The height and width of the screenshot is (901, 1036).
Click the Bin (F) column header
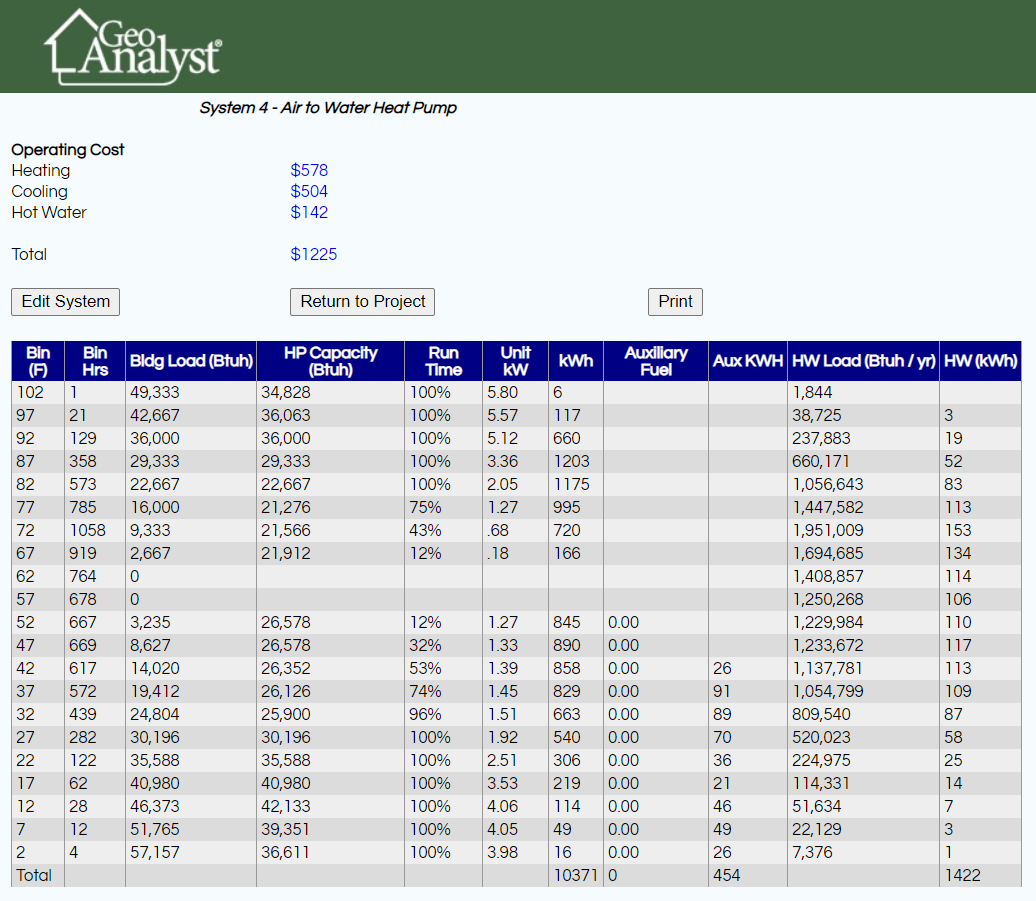(x=38, y=361)
